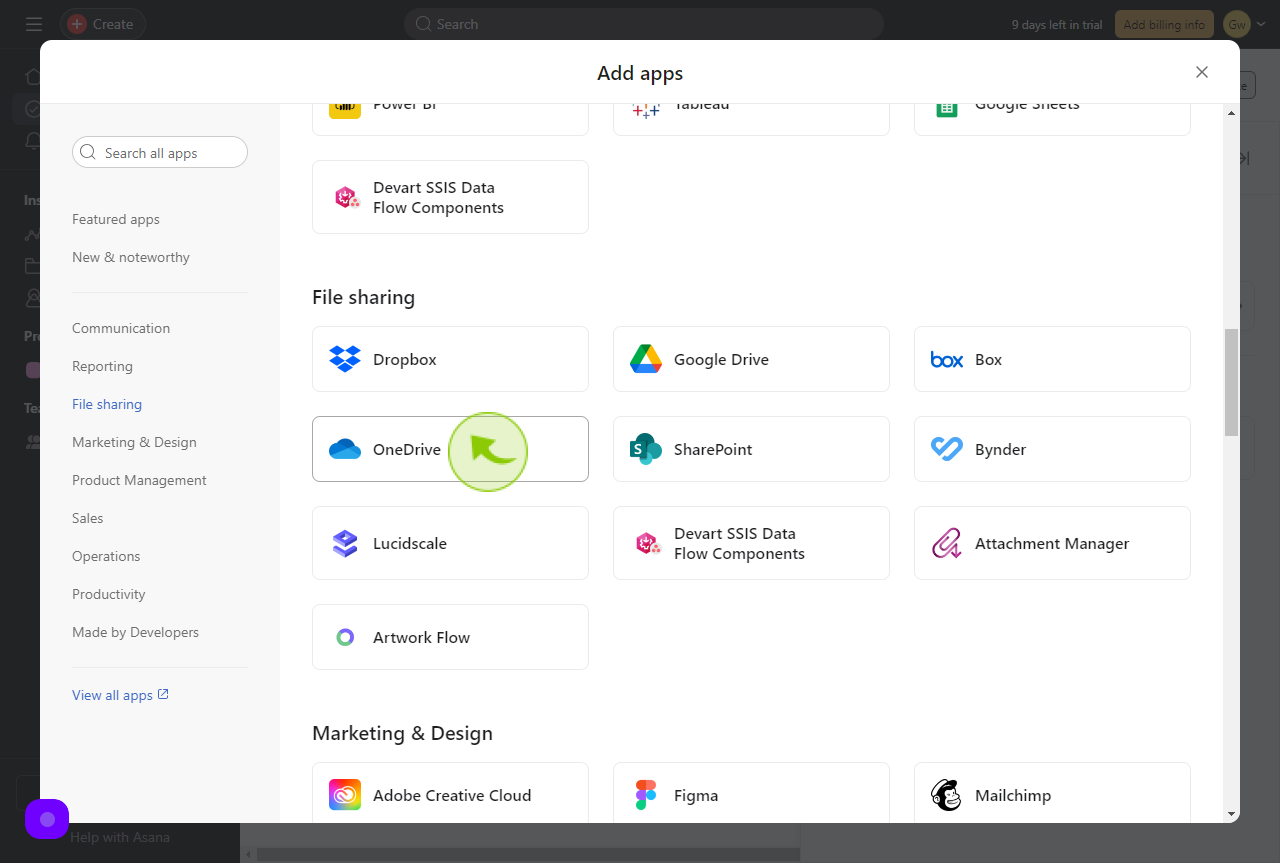Click the Artwork Flow ring icon

(x=345, y=637)
